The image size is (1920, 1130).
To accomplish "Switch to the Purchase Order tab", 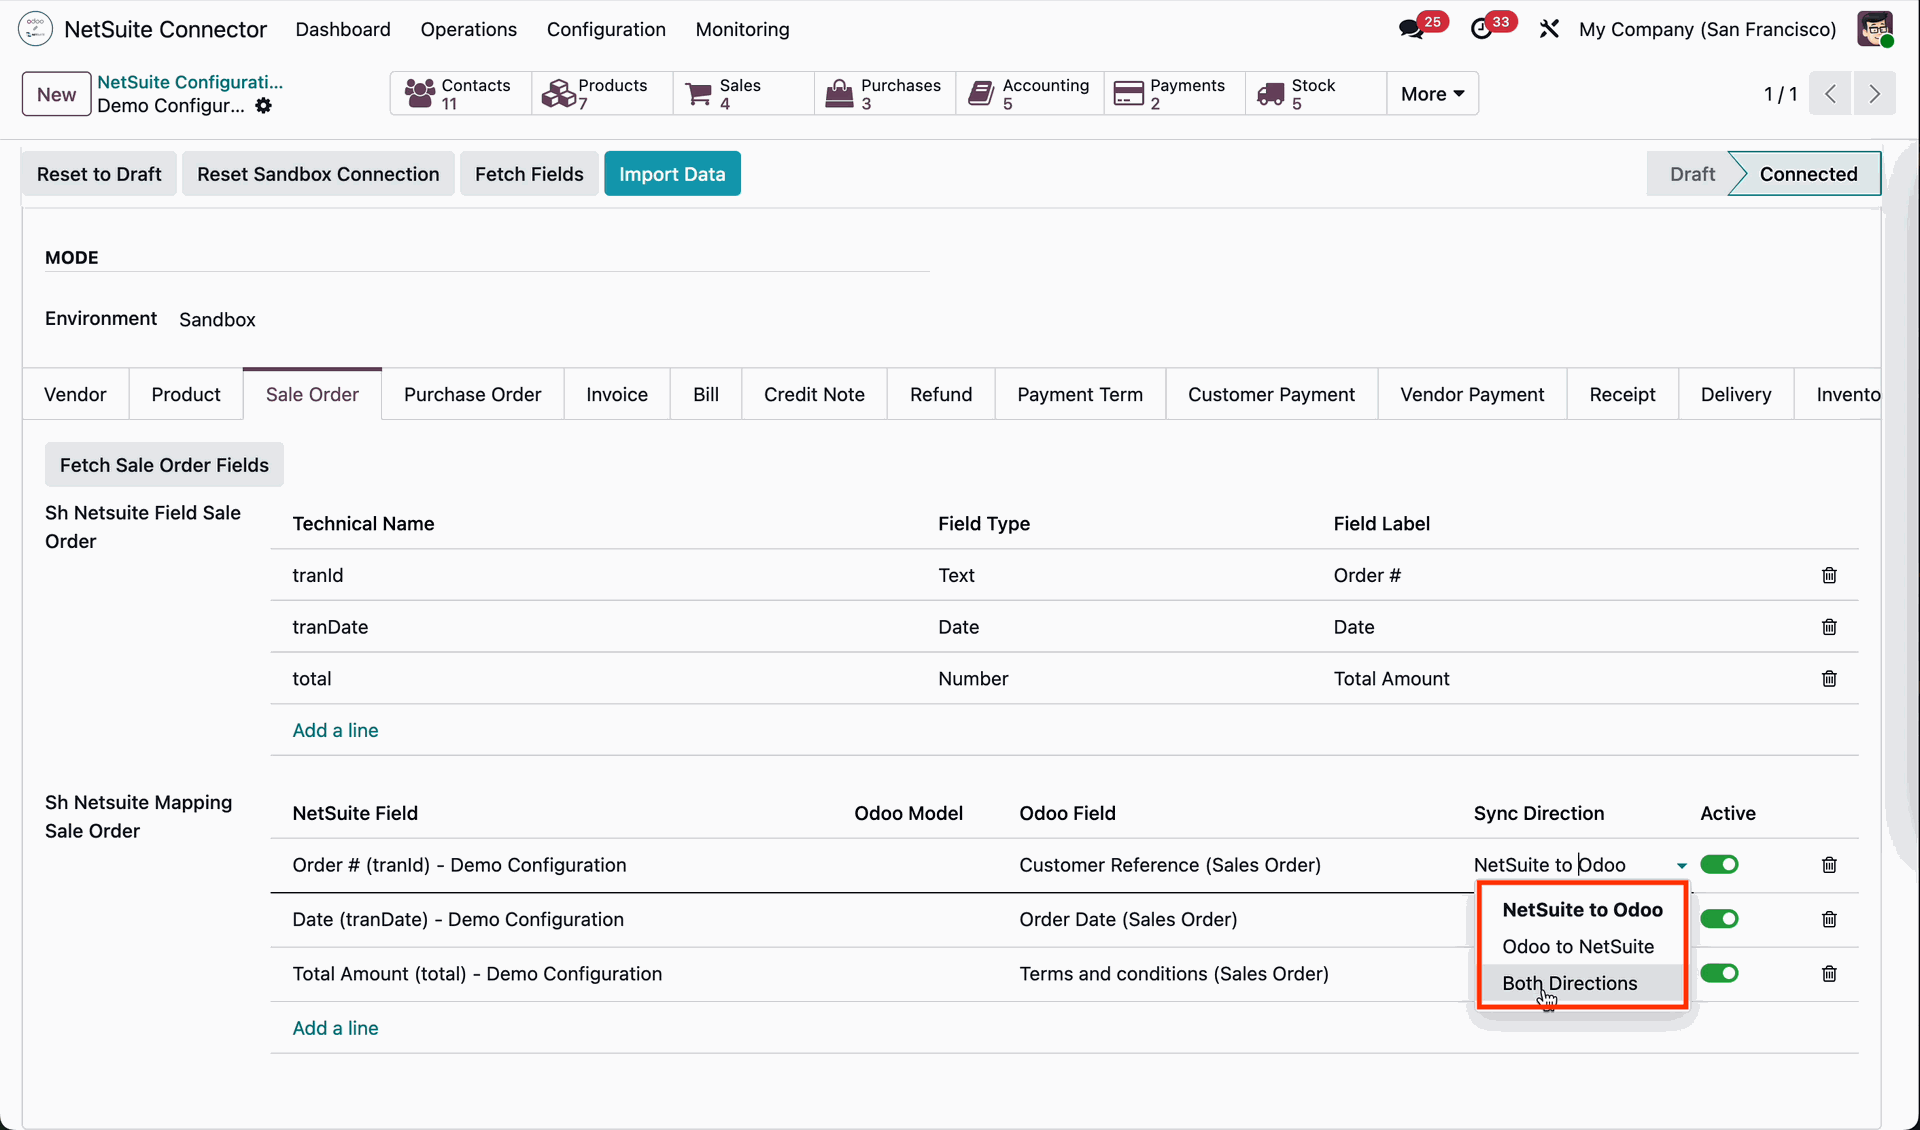I will (x=473, y=394).
